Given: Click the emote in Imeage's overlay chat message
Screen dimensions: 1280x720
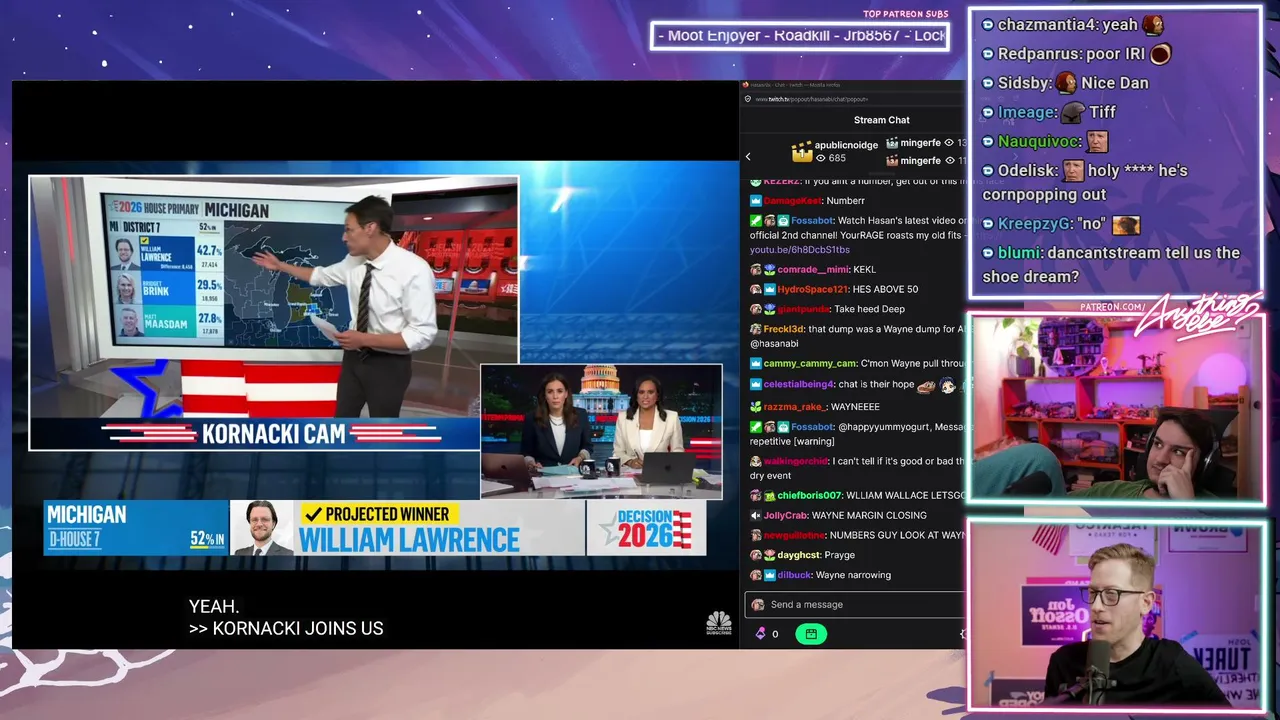Looking at the screenshot, I should [1073, 112].
